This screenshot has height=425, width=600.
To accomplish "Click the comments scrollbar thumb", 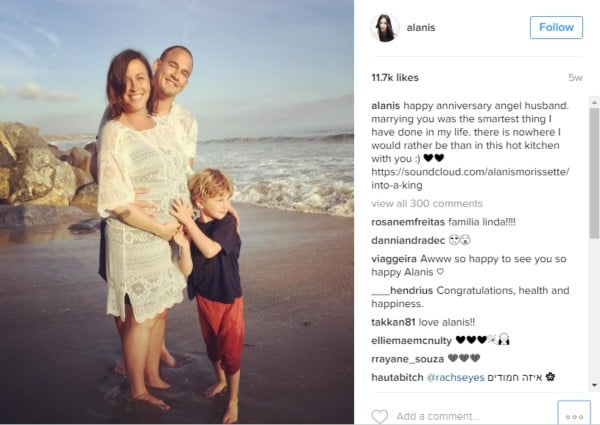I will (594, 173).
